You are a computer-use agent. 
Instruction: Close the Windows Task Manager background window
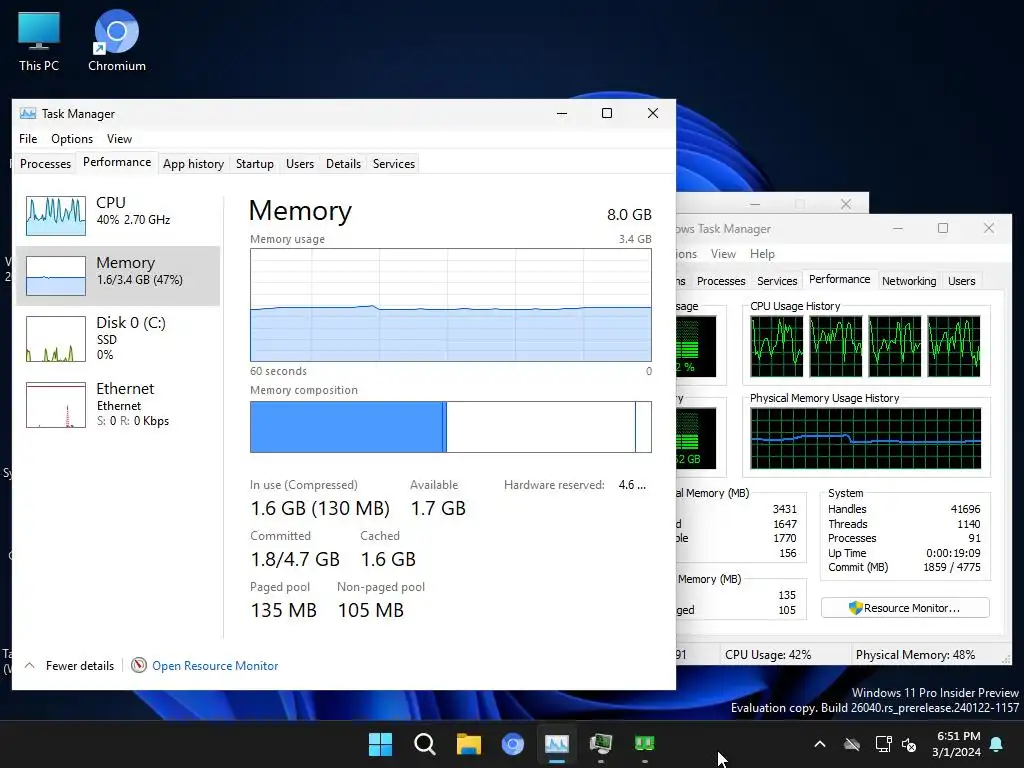pos(989,228)
